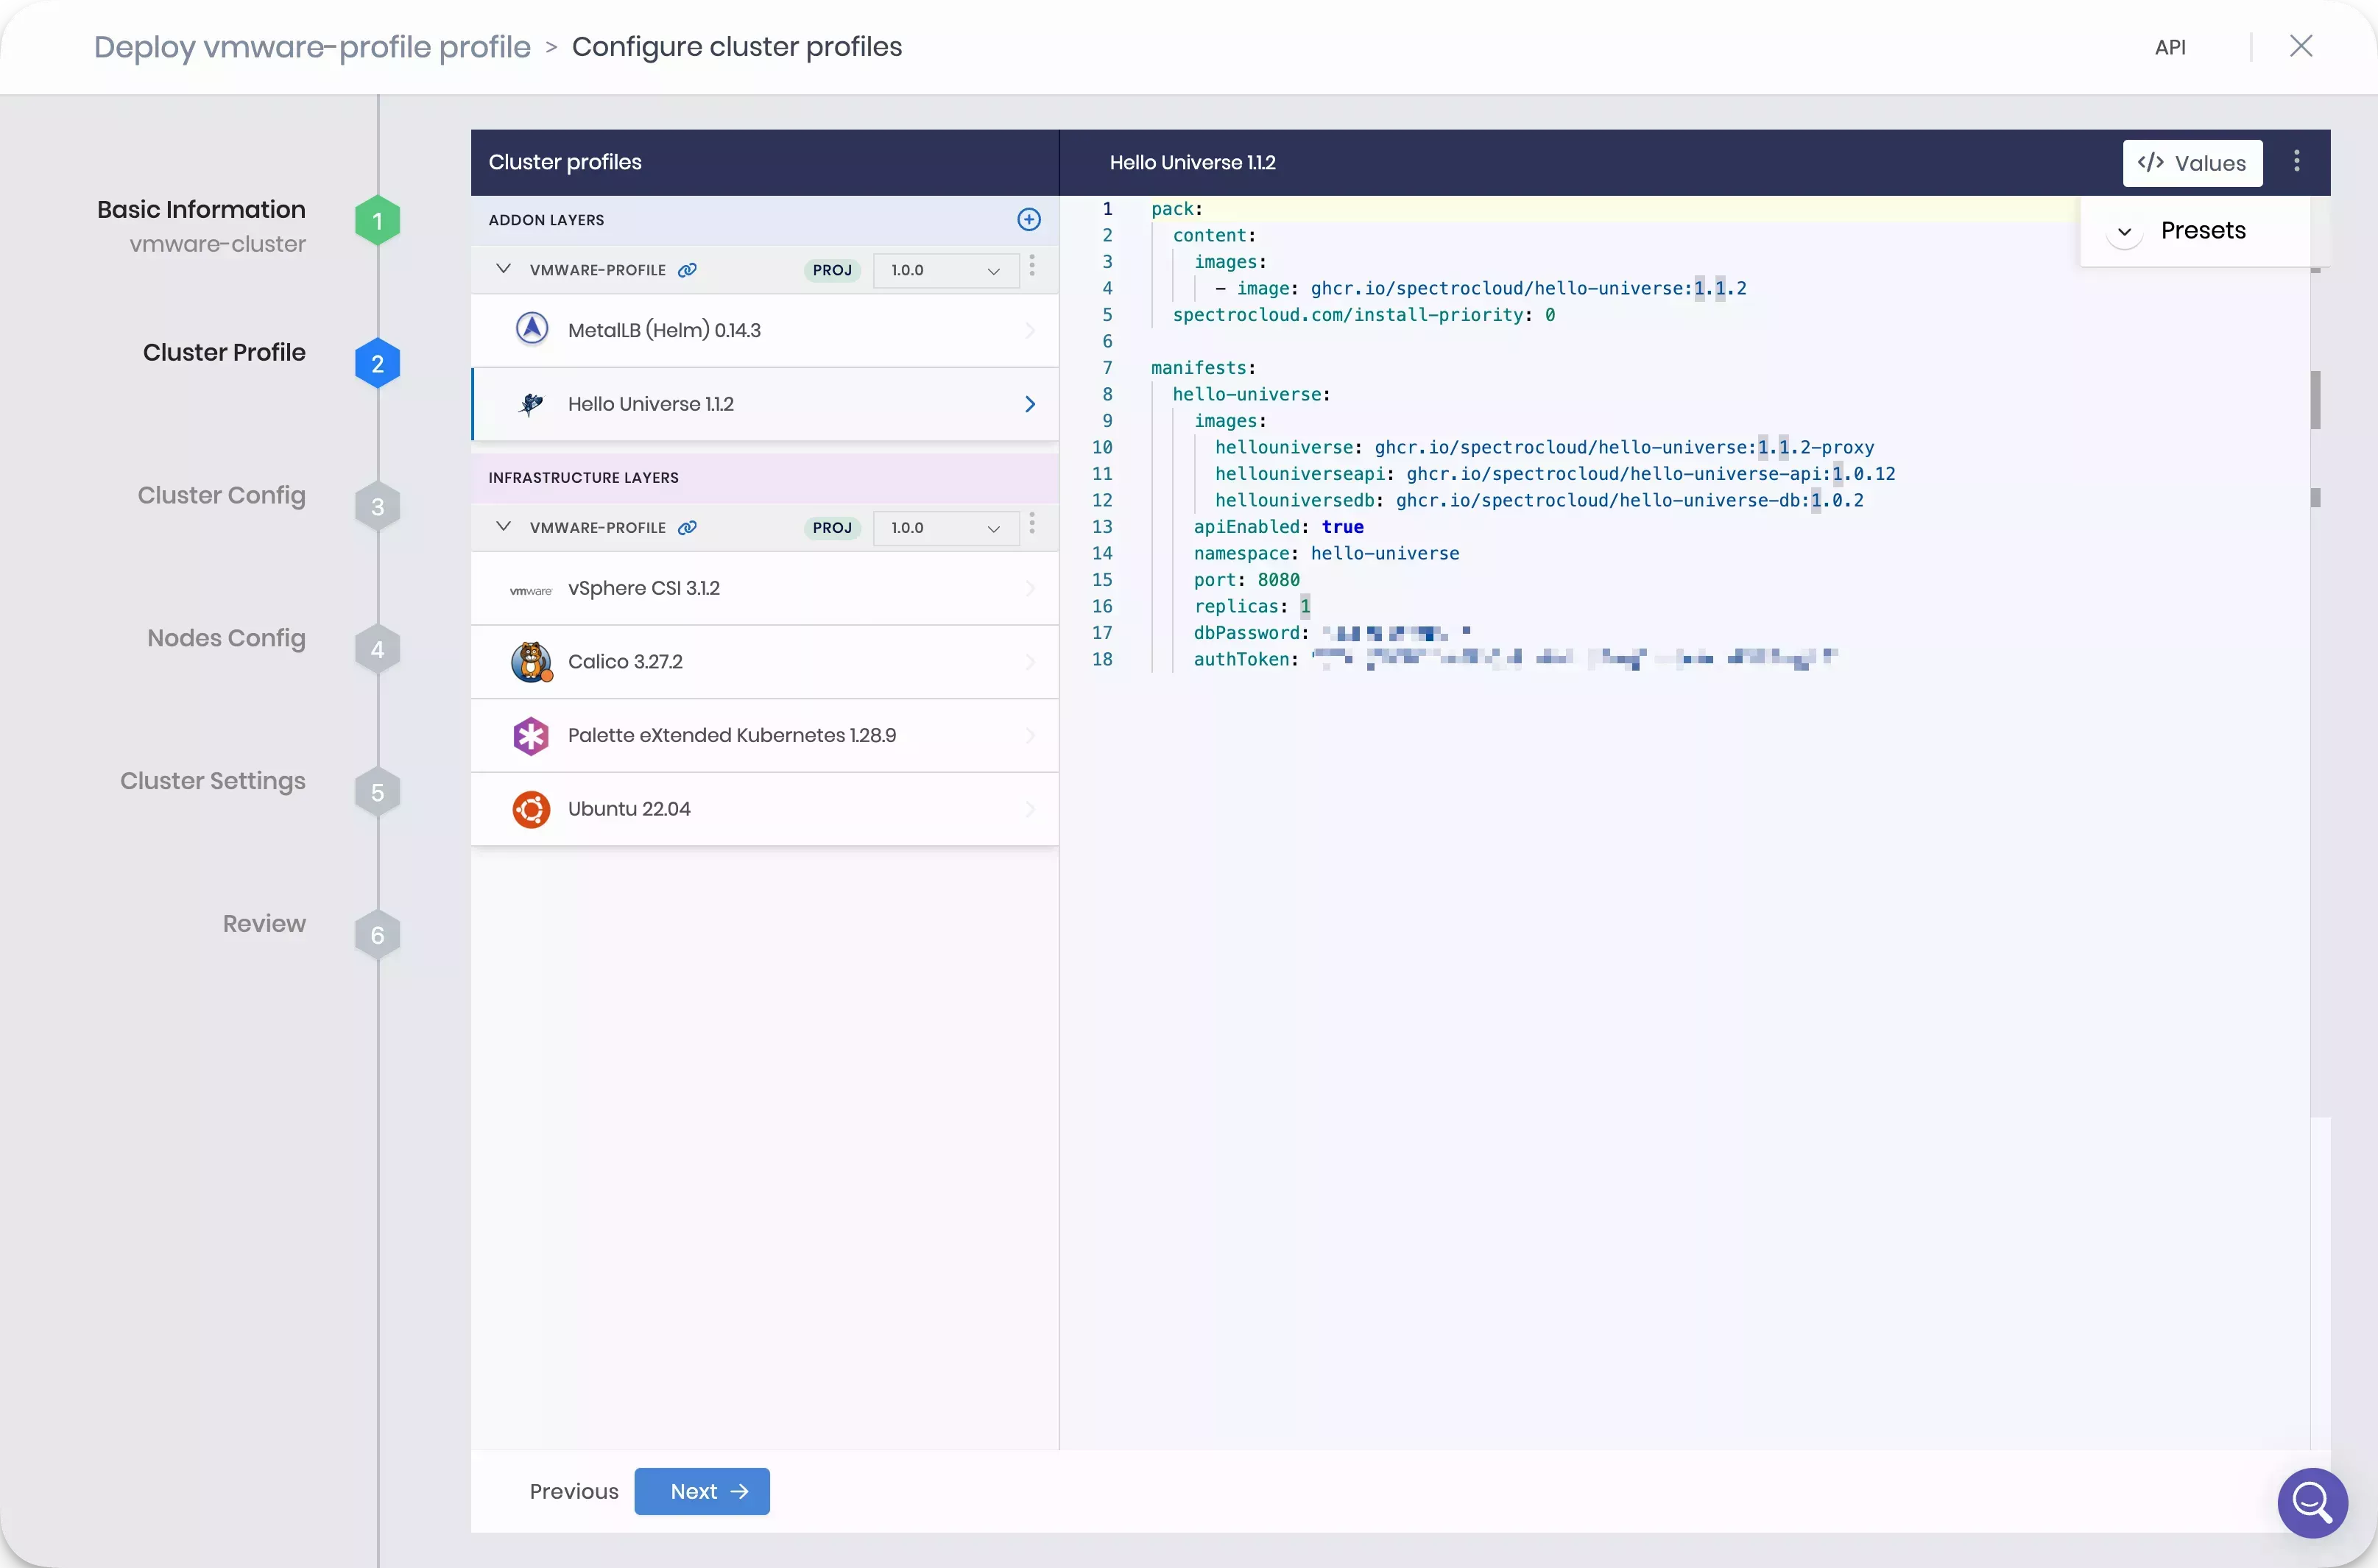Place cursor on 'replicas: 1' line
2378x1568 pixels.
click(1251, 606)
